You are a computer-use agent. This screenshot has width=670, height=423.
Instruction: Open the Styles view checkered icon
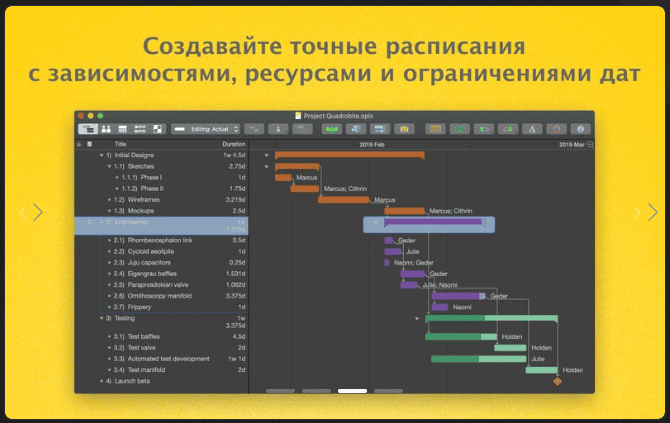click(x=158, y=129)
